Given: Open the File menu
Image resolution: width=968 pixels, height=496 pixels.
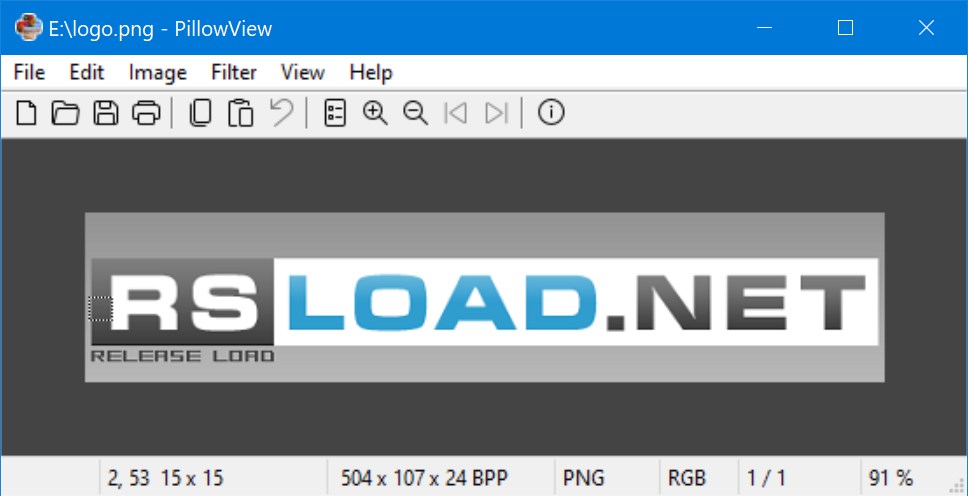Looking at the screenshot, I should click(29, 73).
